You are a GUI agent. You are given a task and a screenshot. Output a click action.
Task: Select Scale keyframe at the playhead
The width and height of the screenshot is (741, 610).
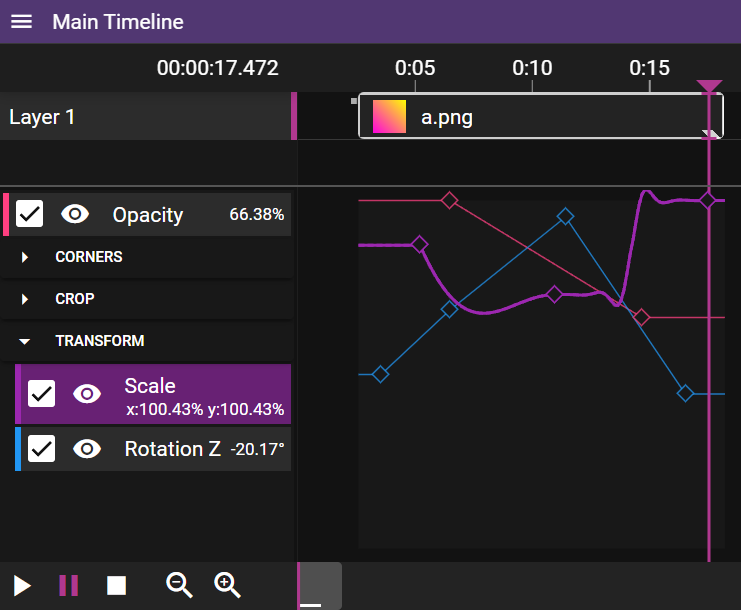tap(707, 200)
